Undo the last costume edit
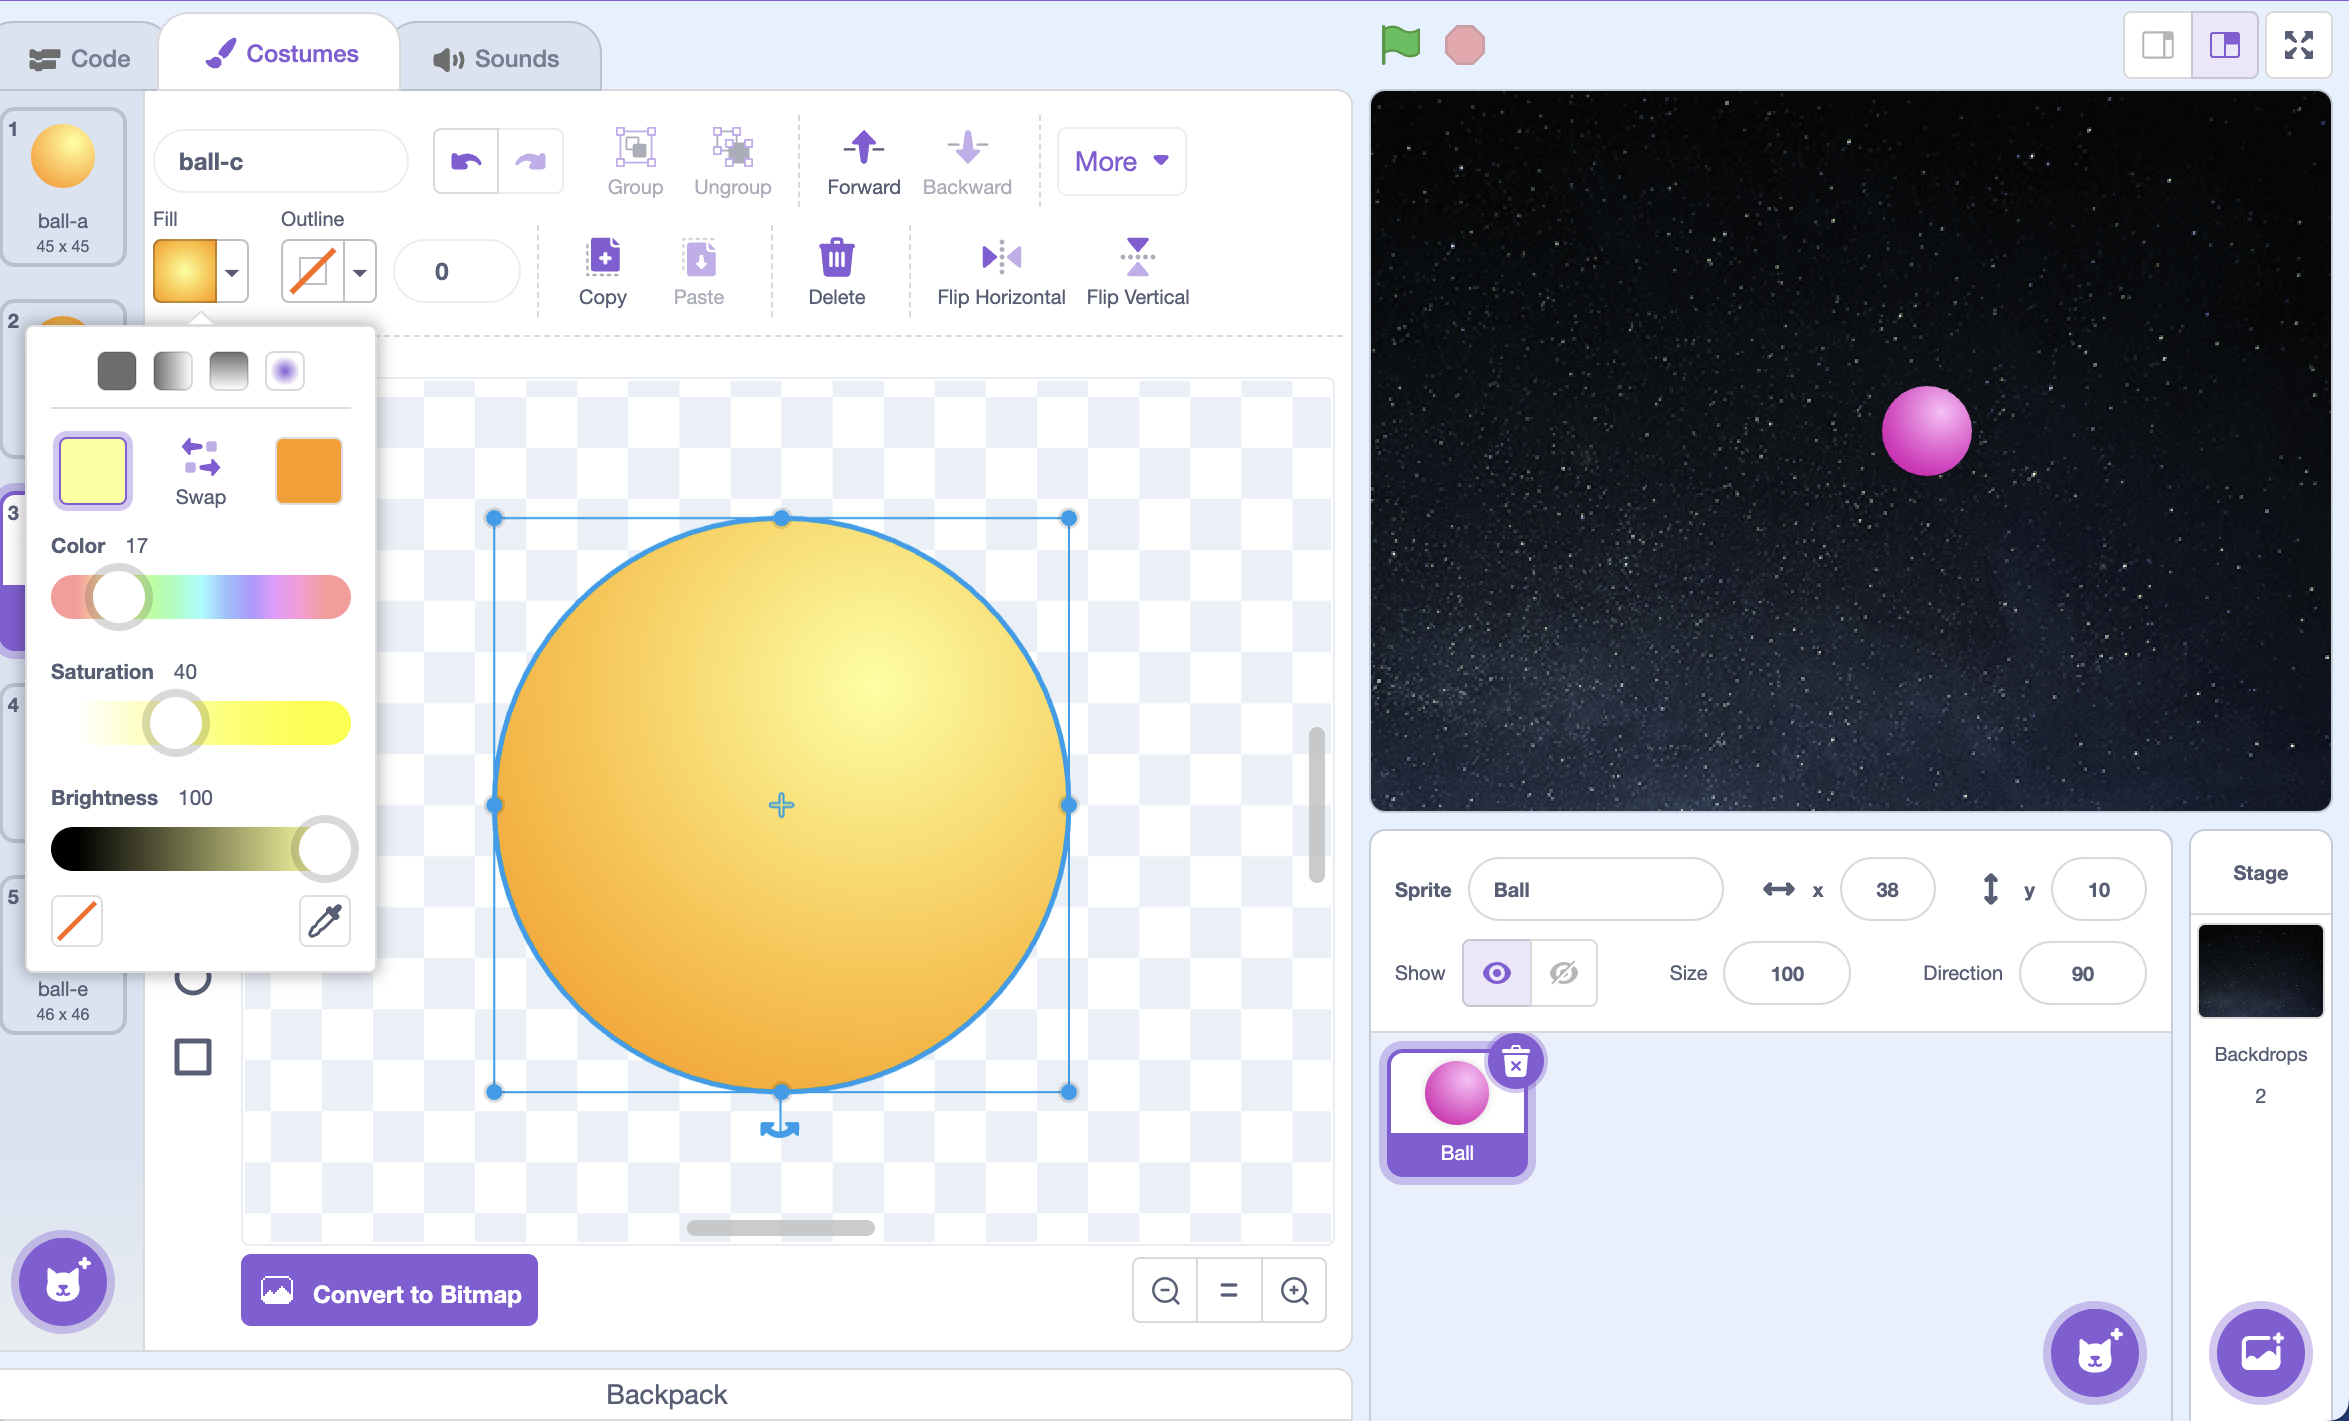 (x=465, y=160)
